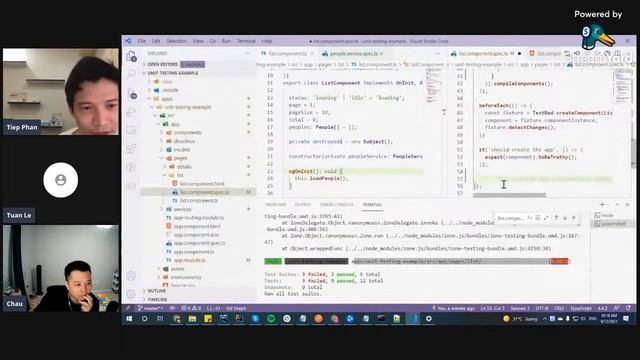Click the TypeScript language mode in status bar

[x=581, y=308]
